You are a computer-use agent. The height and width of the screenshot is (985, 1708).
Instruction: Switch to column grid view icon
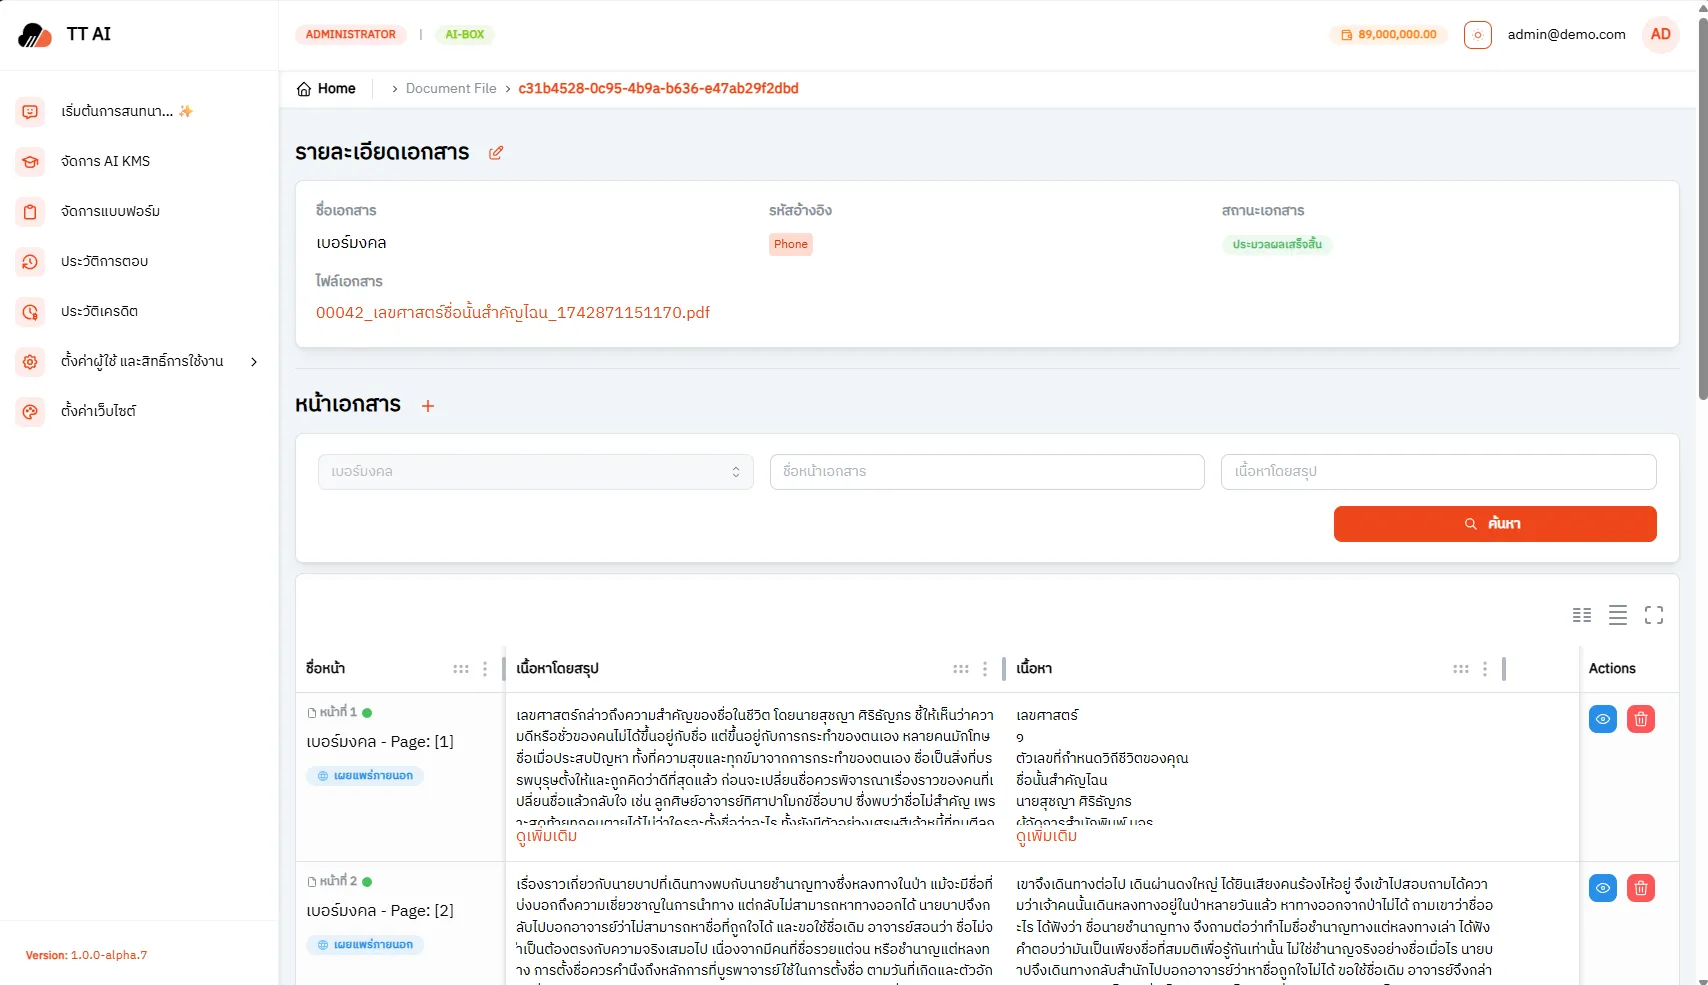(1582, 615)
